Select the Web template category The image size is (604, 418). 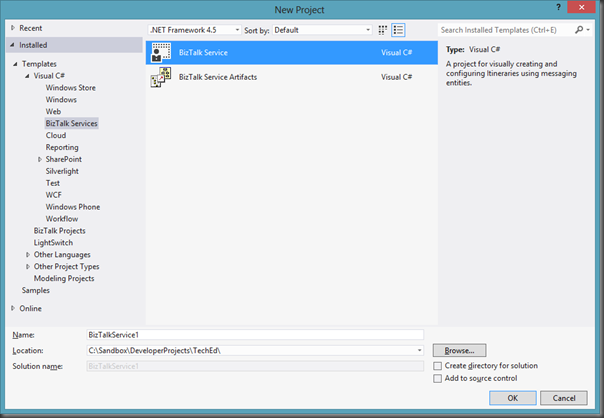point(53,112)
